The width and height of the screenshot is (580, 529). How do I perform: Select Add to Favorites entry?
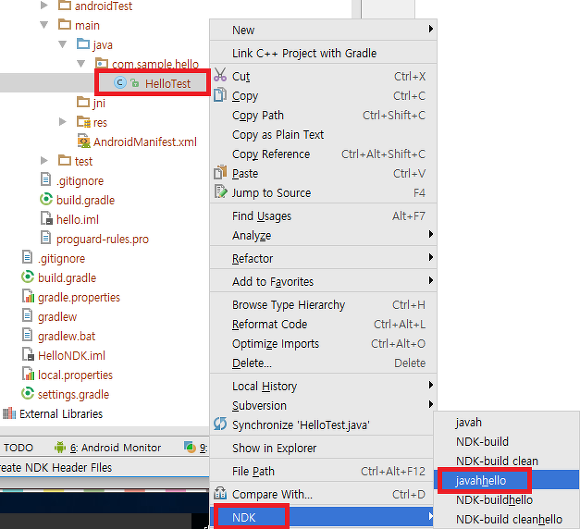323,282
